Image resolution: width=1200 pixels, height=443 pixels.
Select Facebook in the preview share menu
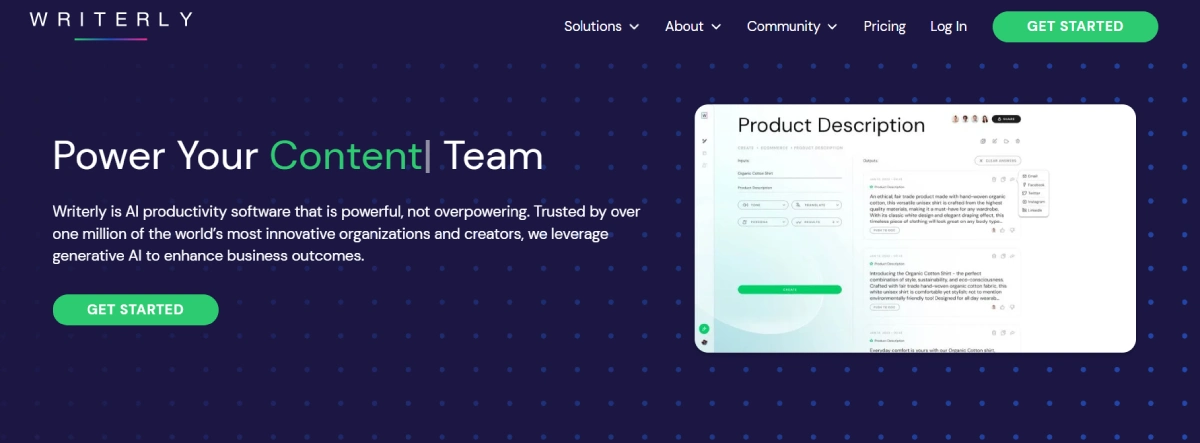coord(1033,184)
